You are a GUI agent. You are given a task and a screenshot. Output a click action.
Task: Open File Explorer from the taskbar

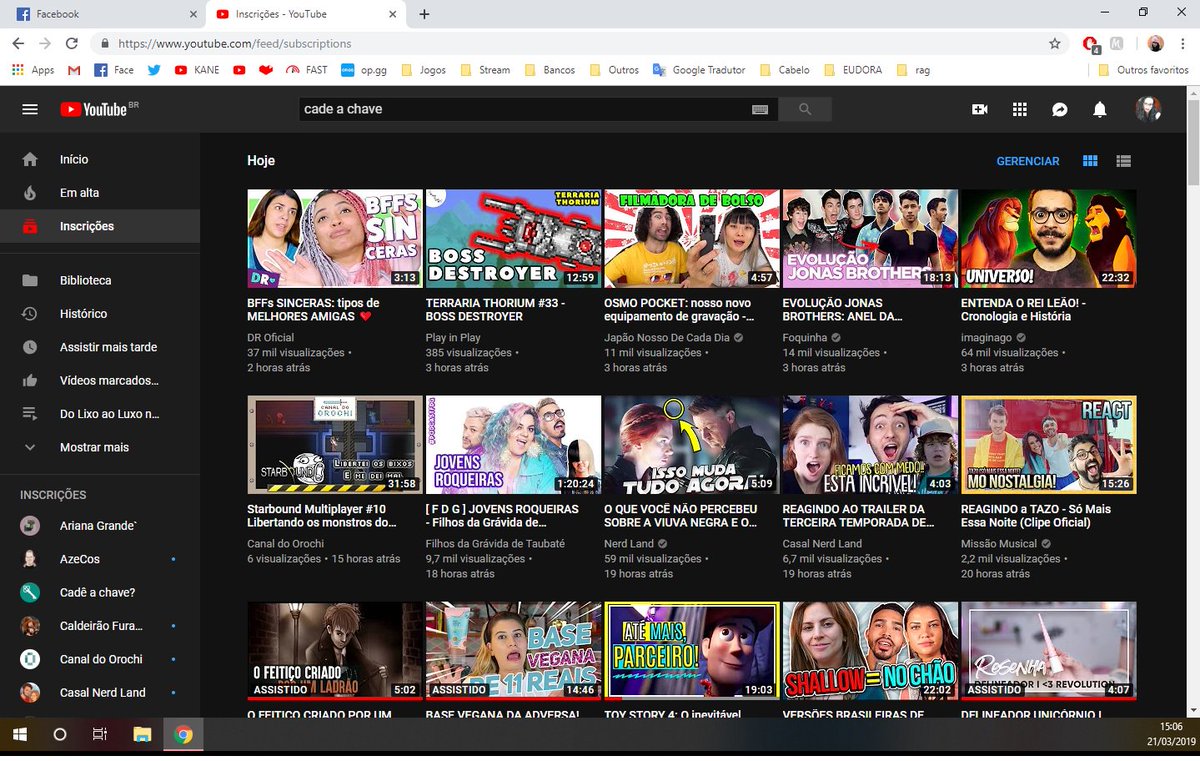(x=141, y=734)
